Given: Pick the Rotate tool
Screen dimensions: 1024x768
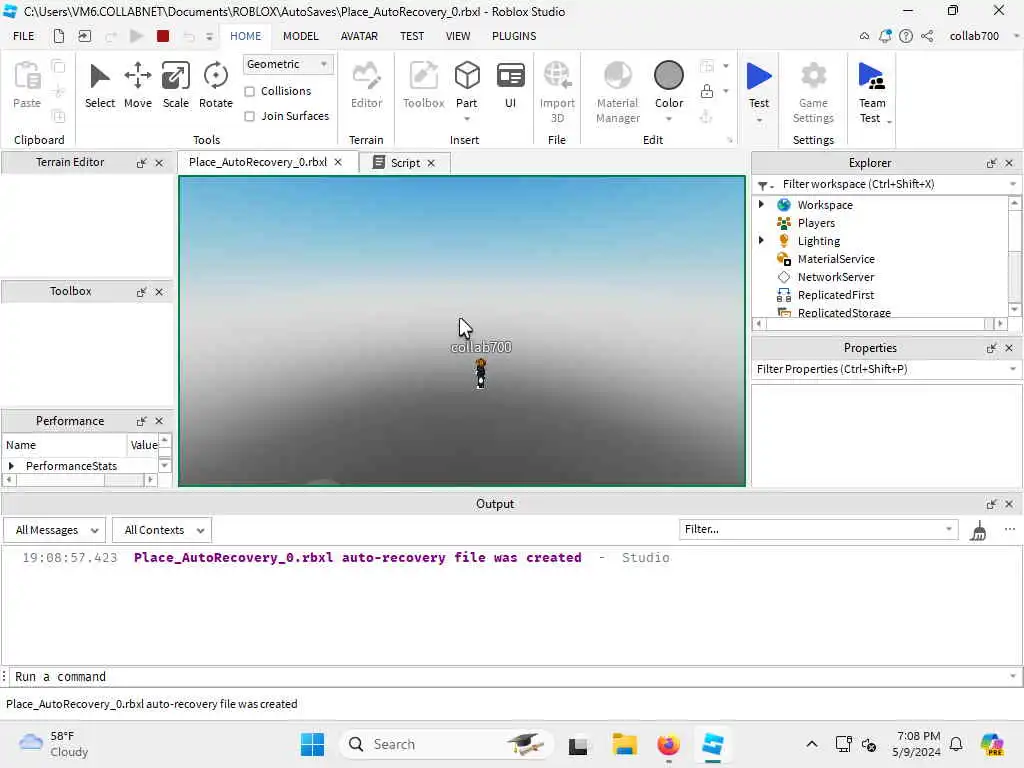Looking at the screenshot, I should pos(216,85).
